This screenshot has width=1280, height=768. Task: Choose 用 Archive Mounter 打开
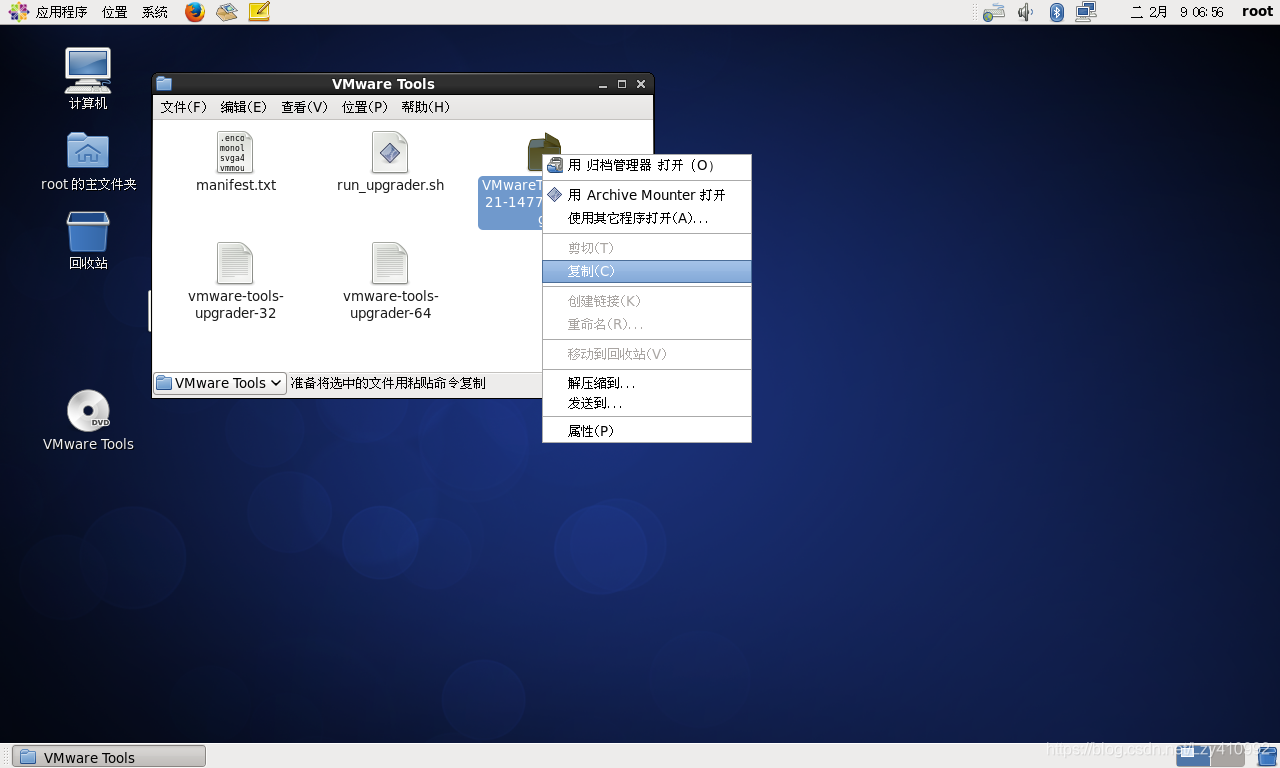click(647, 195)
